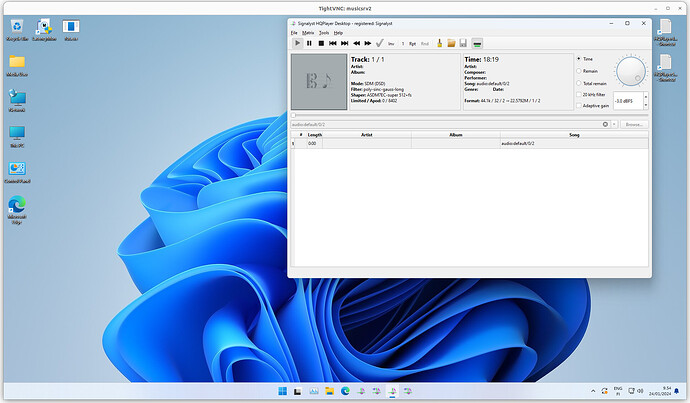Click the -3.0 dBFS volume field
The image size is (690, 403).
point(628,101)
